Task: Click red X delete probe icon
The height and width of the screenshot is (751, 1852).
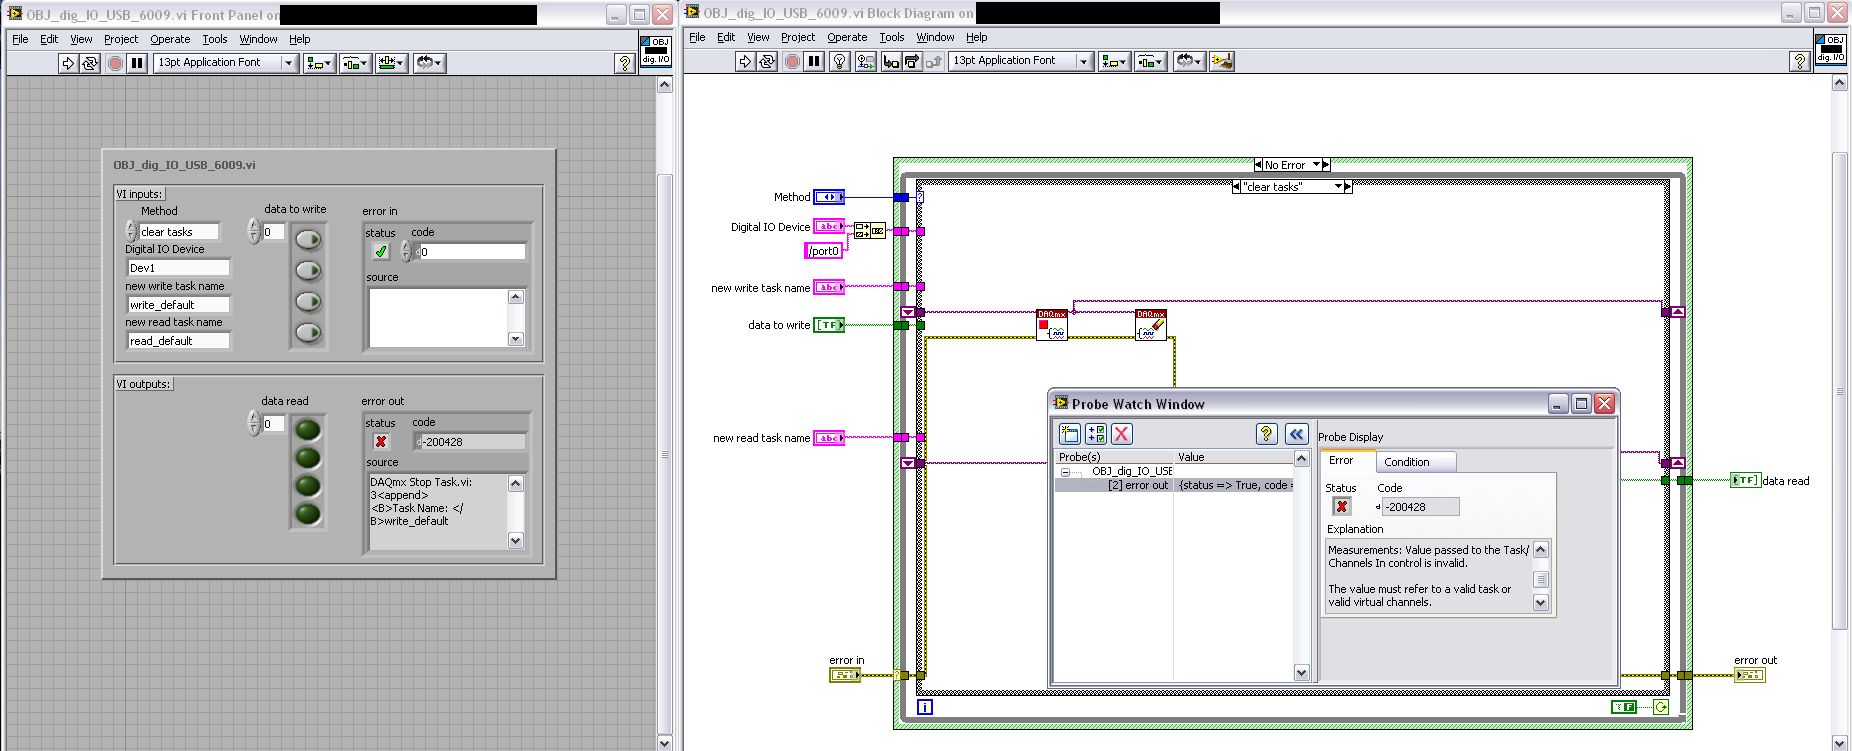Action: click(1121, 434)
